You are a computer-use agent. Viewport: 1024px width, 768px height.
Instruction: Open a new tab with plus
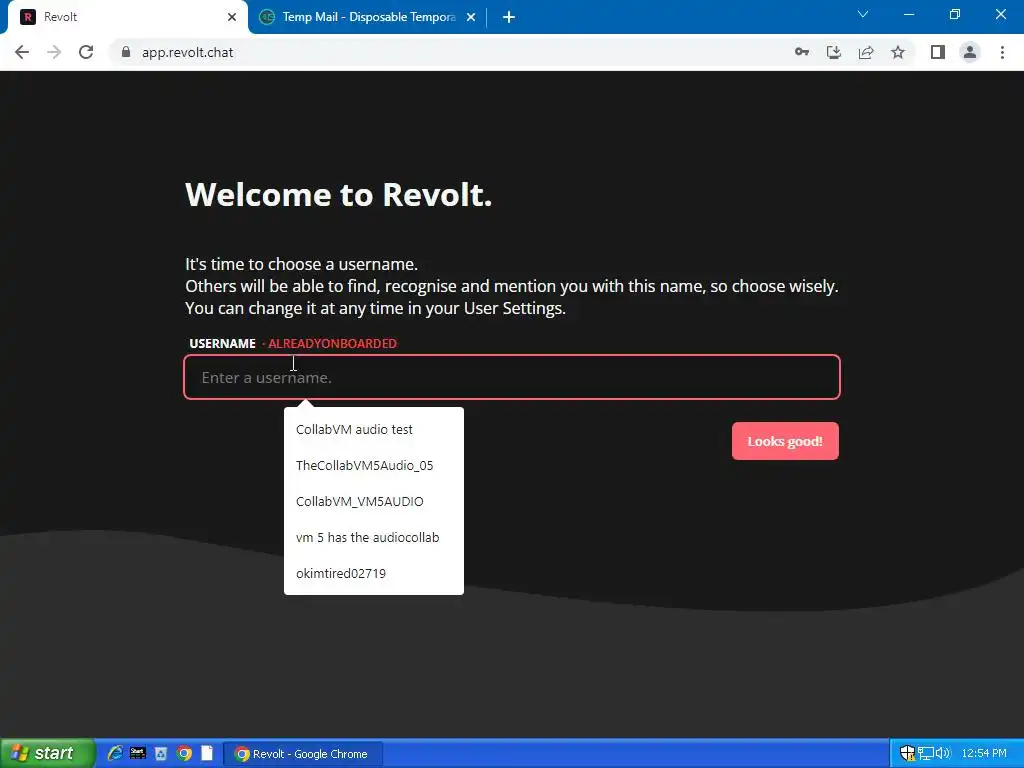pyautogui.click(x=509, y=17)
